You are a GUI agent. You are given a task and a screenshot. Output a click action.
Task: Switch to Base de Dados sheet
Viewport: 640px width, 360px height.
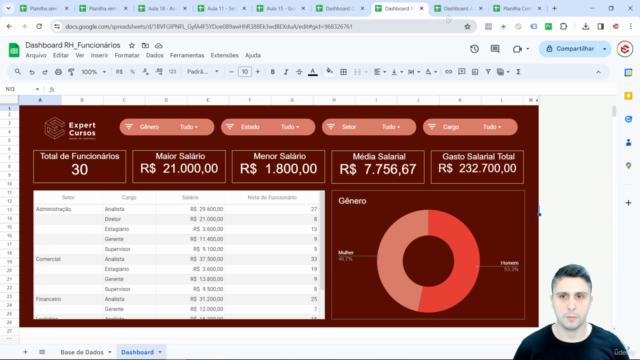point(82,352)
